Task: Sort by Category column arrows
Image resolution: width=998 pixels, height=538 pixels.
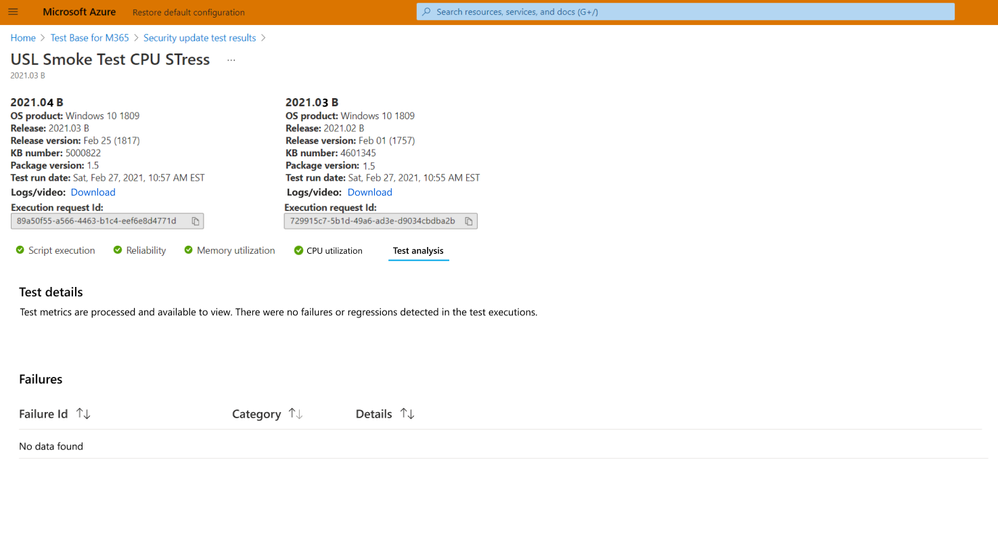Action: click(295, 414)
